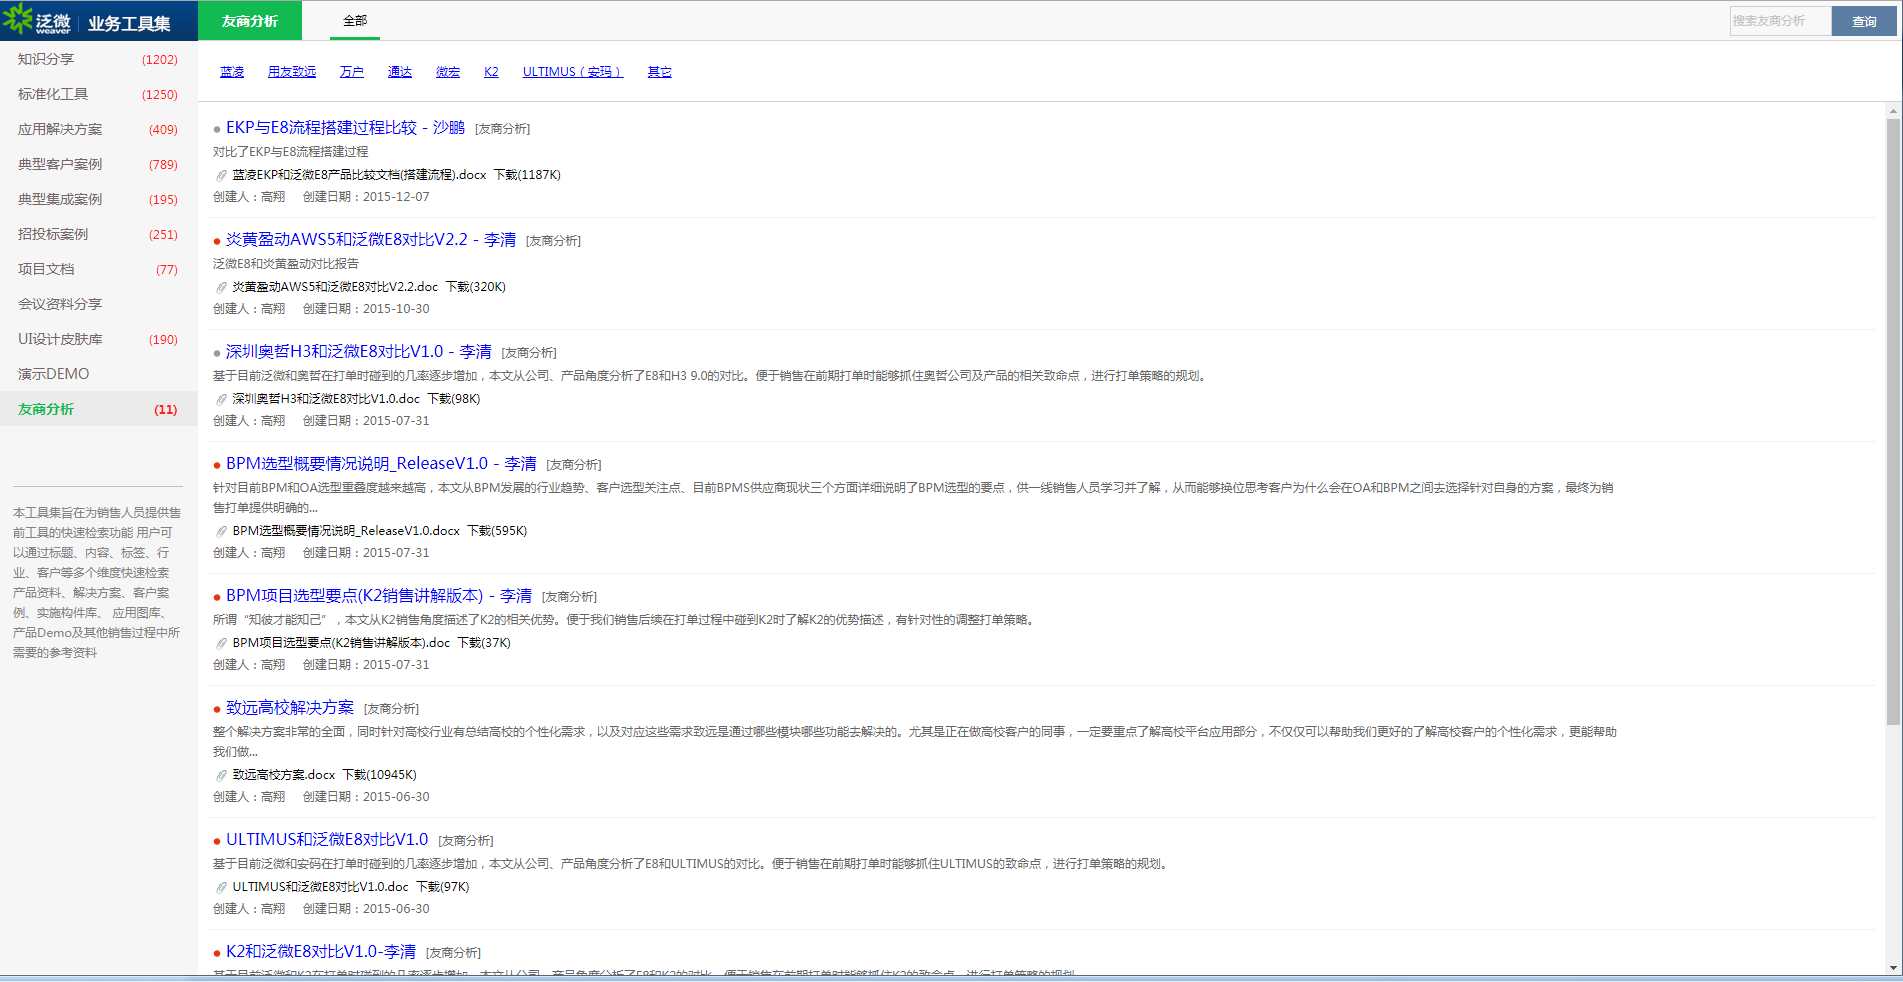The image size is (1903, 982).
Task: Click attachment icon for 蓝凌EKP和泛微E8产品比较文档
Action: (x=222, y=175)
